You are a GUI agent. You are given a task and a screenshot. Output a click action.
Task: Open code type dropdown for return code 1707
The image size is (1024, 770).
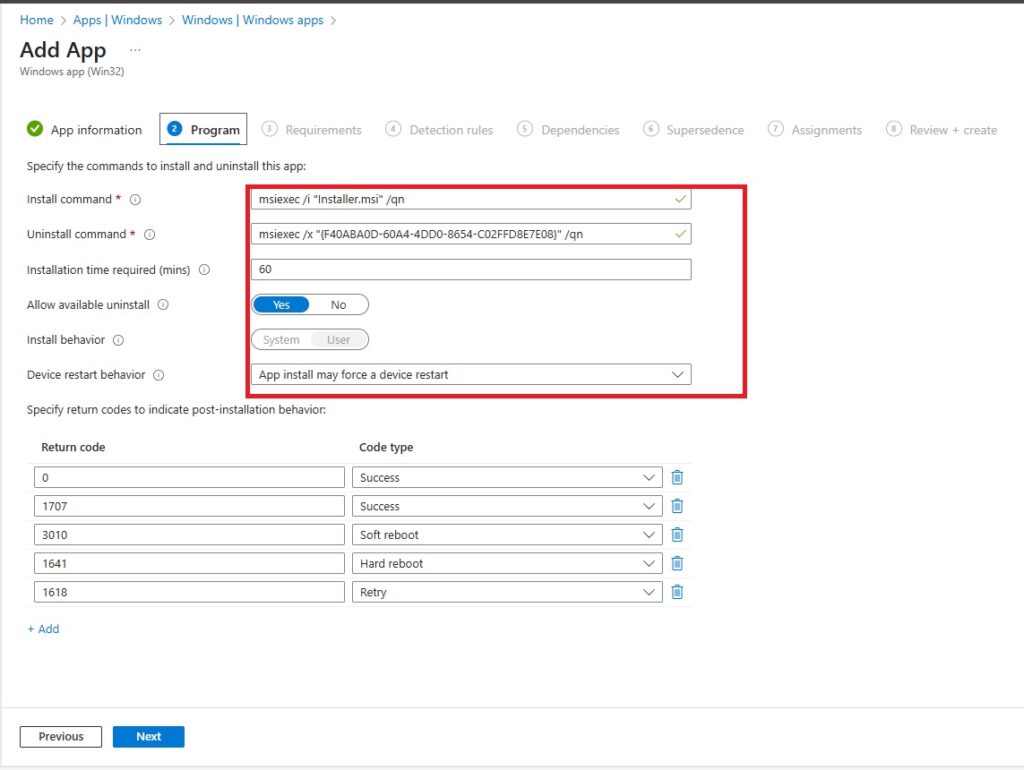click(507, 506)
